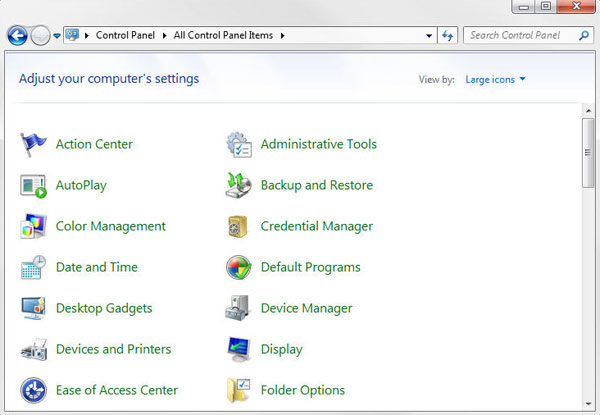Click the Color Management icon
600x415 pixels.
click(x=33, y=226)
